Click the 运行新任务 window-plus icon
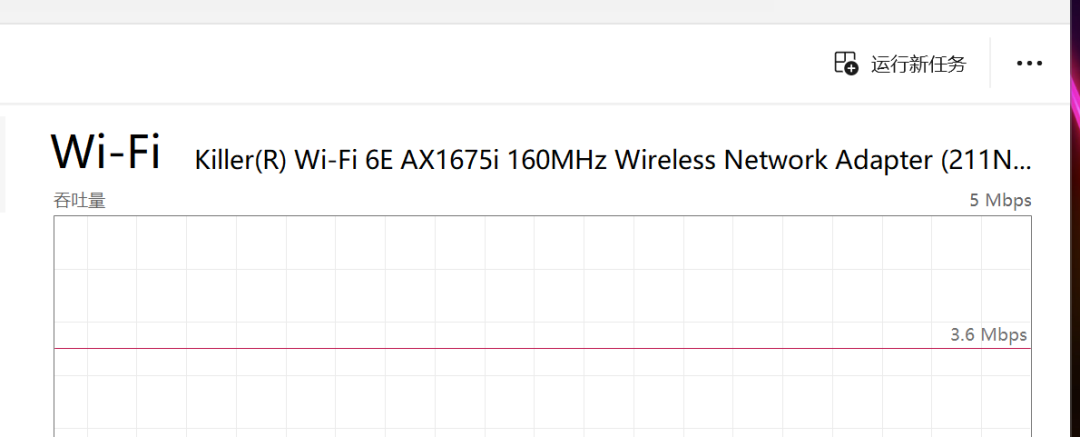Screen dimensions: 1080x437 click(846, 63)
